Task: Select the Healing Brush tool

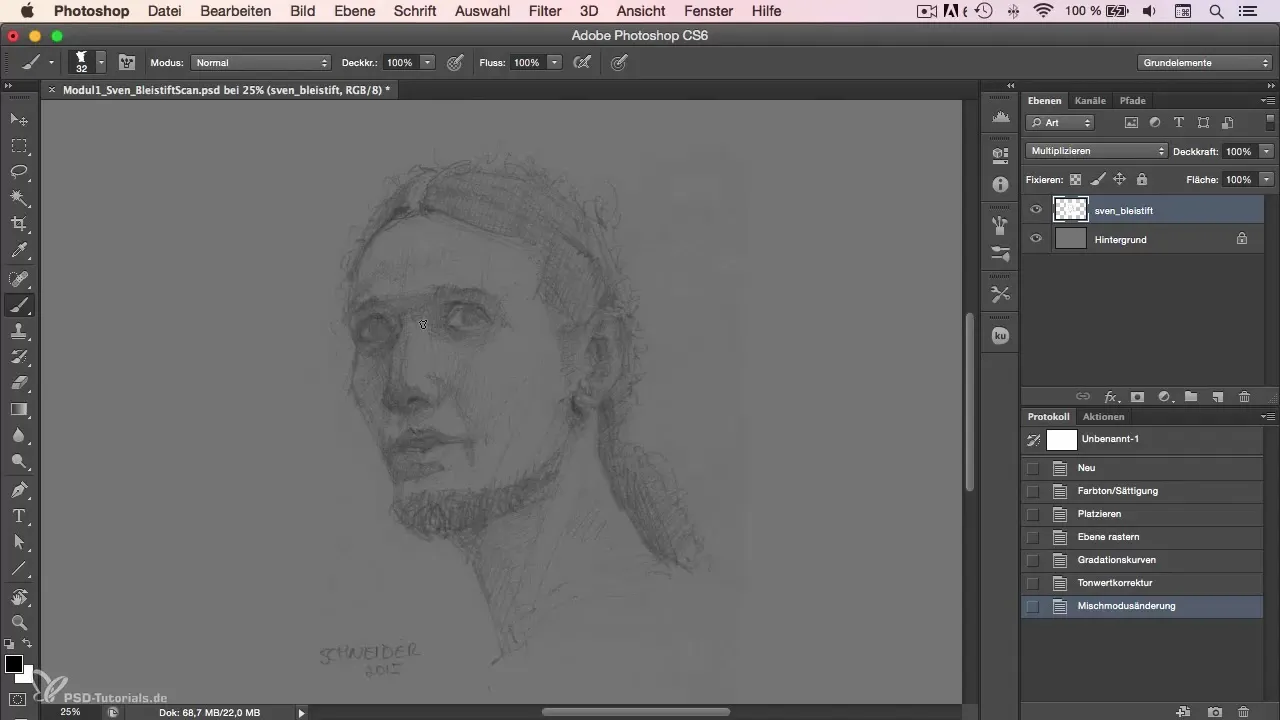Action: pos(19,279)
